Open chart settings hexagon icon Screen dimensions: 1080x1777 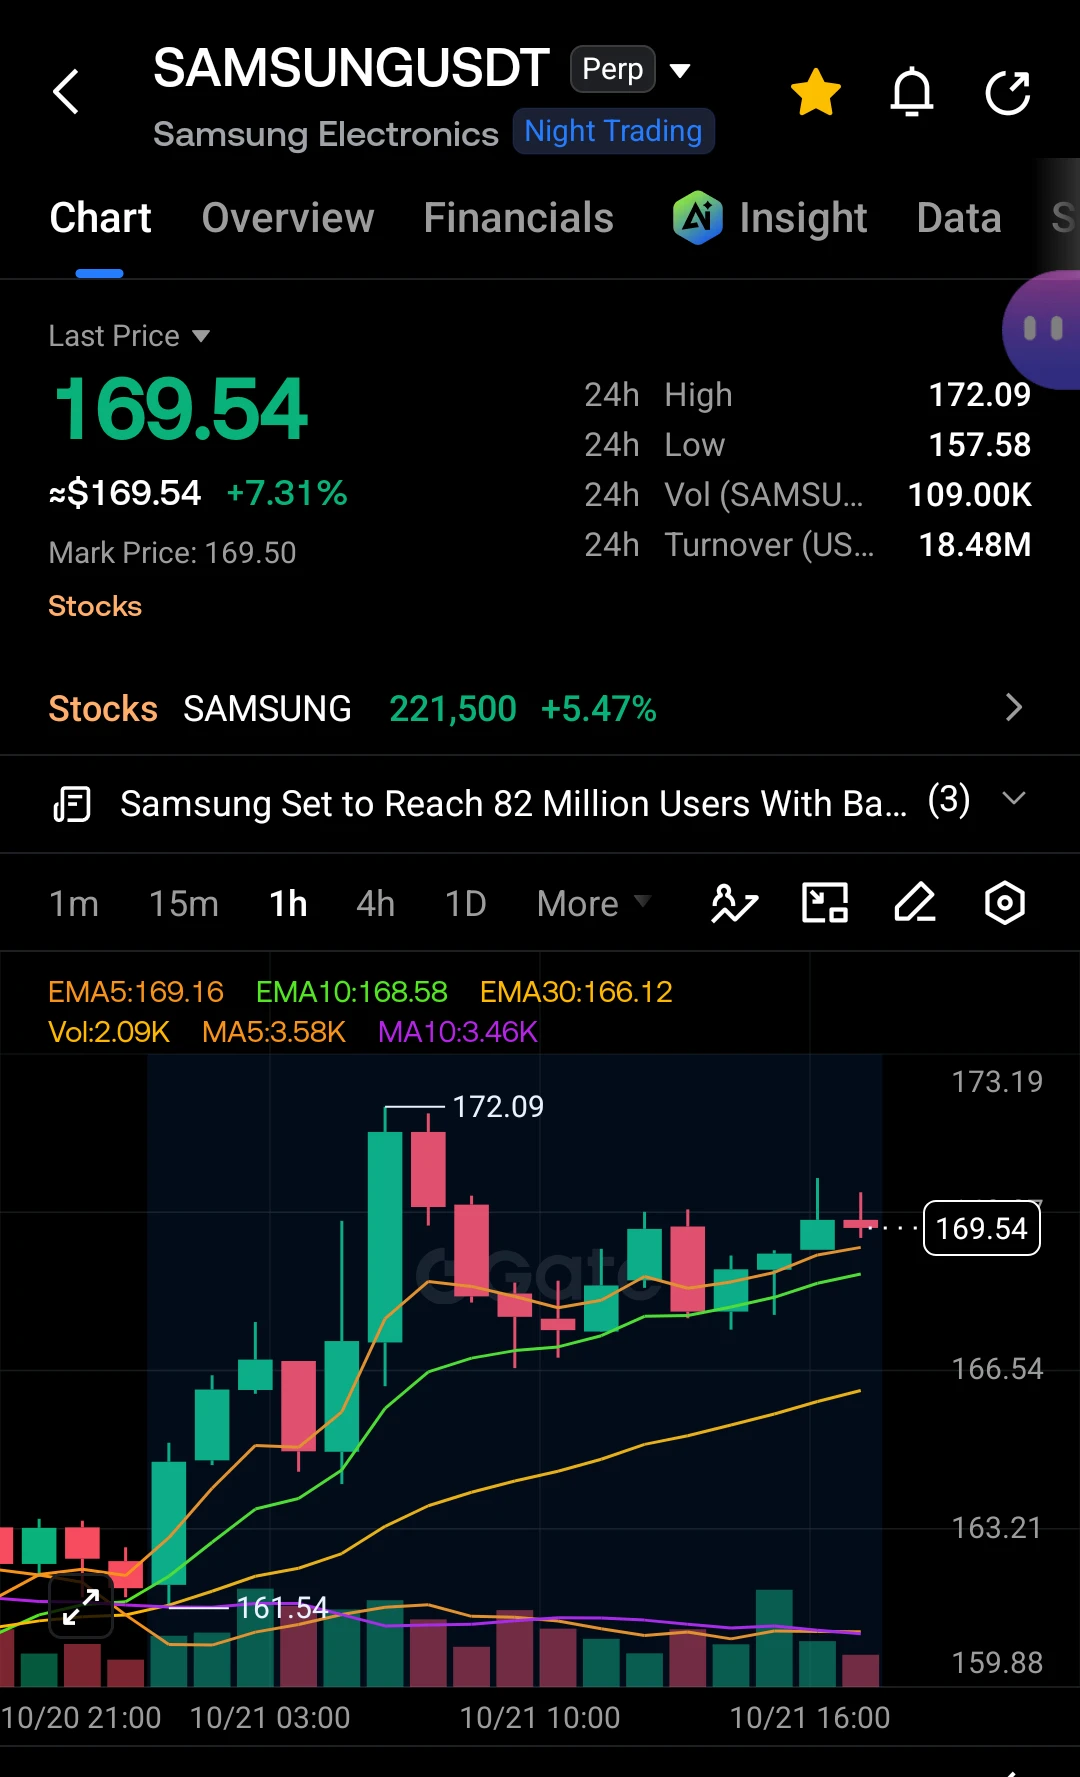[x=1005, y=903]
